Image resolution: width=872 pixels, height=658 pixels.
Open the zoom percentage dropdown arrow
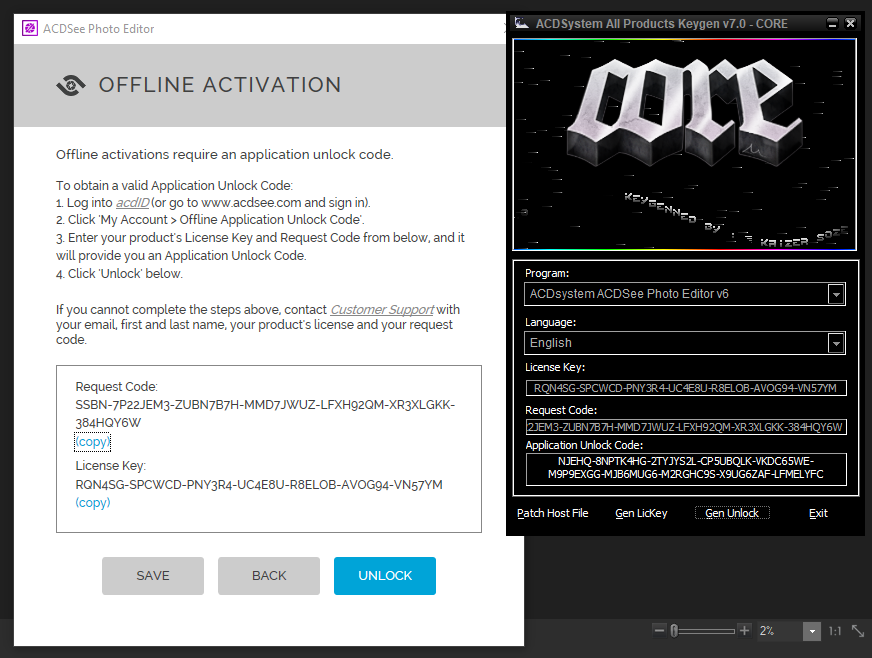click(812, 631)
